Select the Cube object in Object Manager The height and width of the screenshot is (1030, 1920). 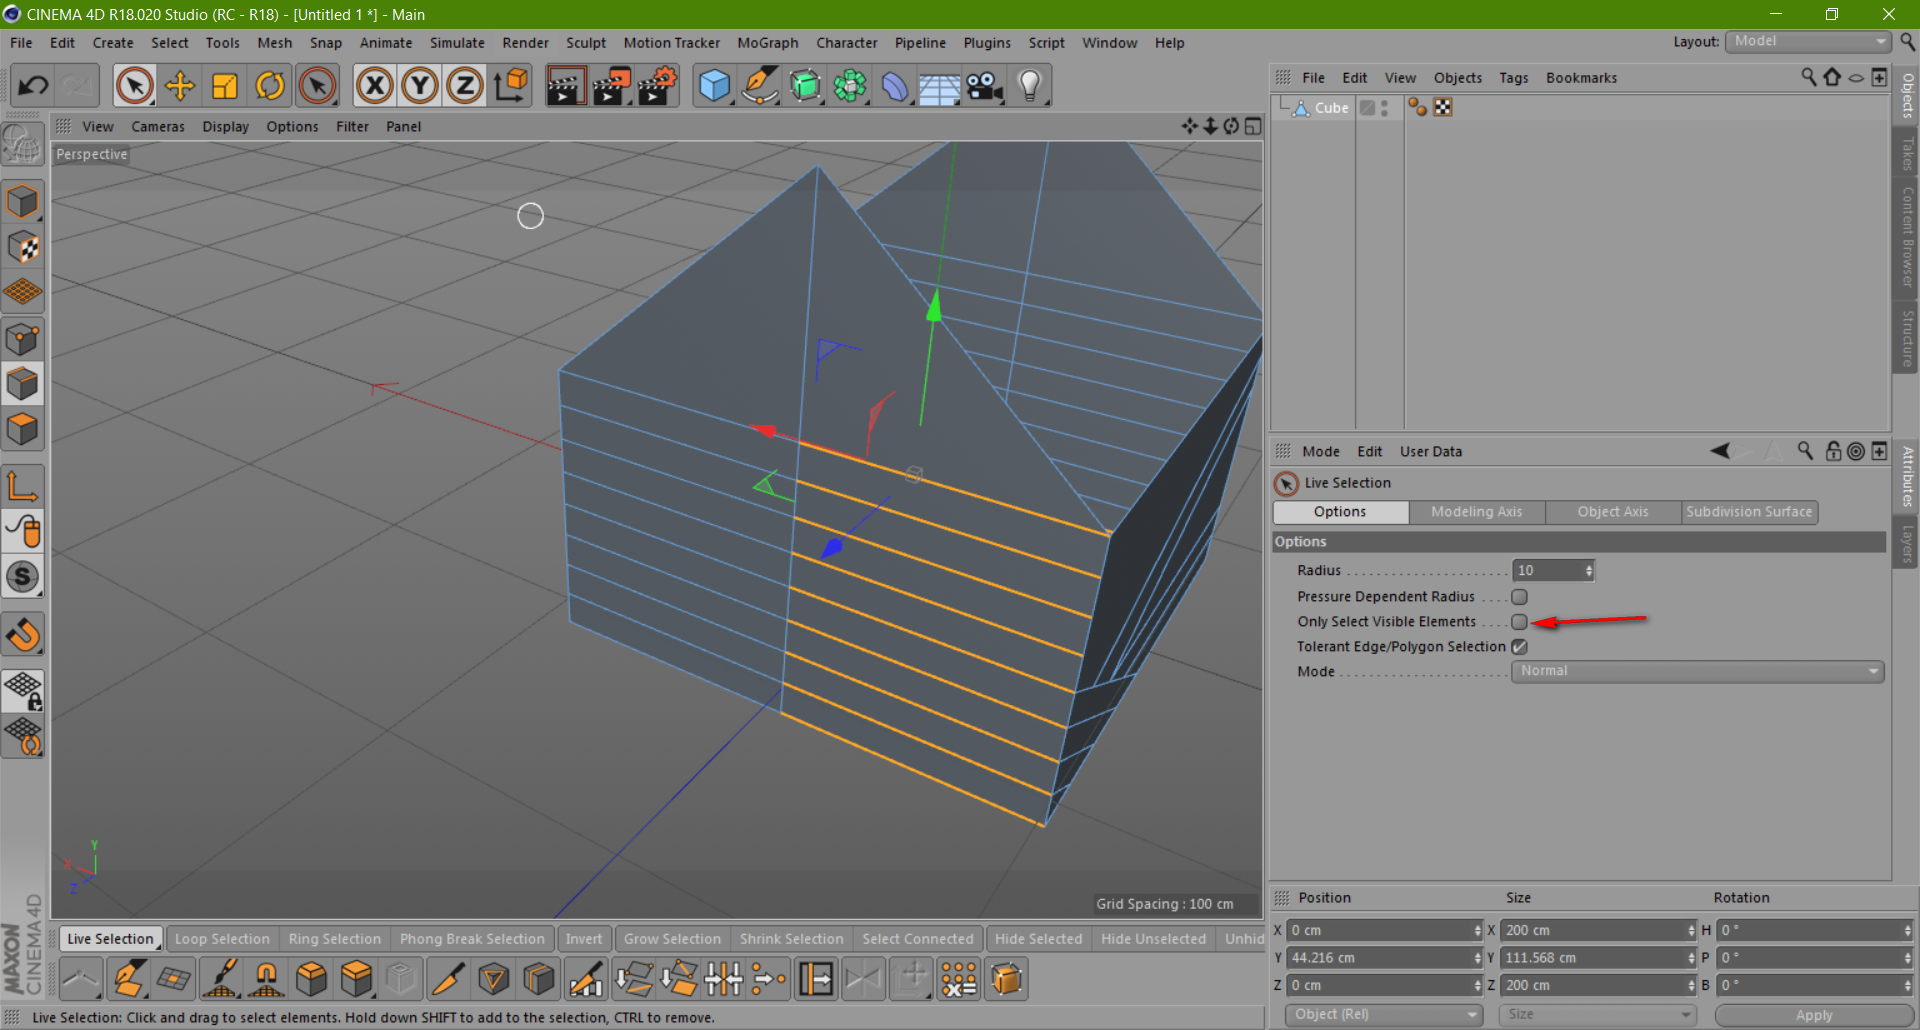tap(1331, 108)
